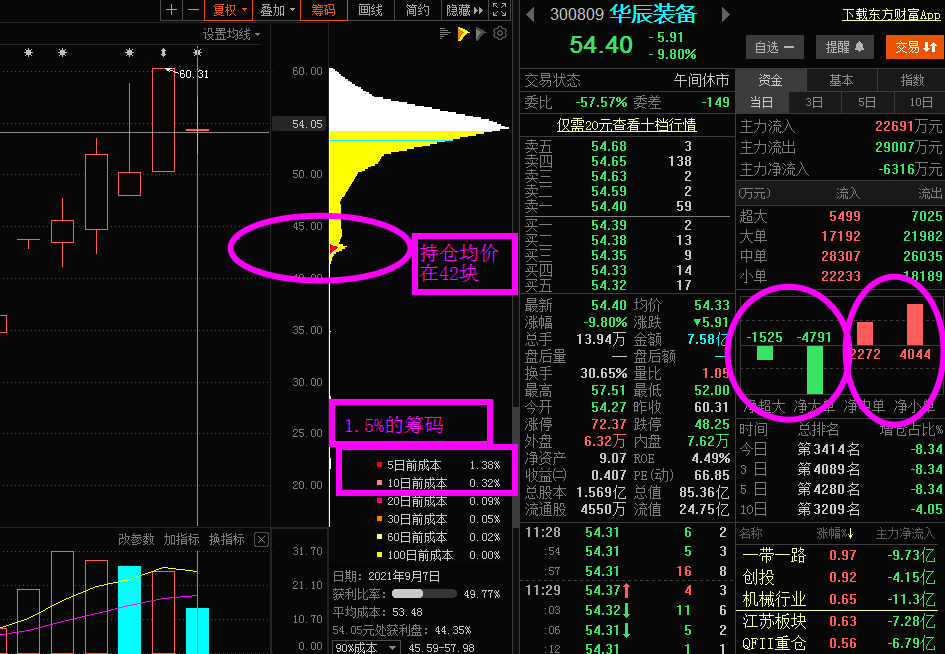Screen dimensions: 945x654
Task: Click the 11:29 trade tick at 54.37
Action: click(626, 591)
